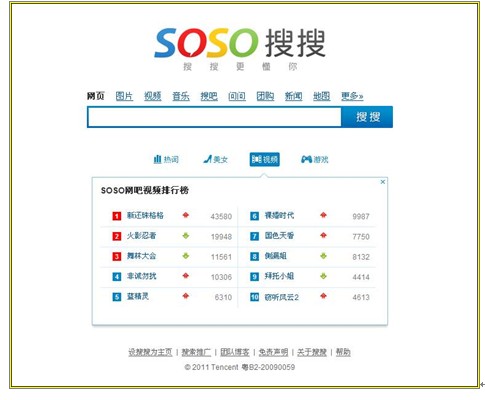This screenshot has width=485, height=400.
Task: Open the rank 8 video title link
Action: coord(276,256)
